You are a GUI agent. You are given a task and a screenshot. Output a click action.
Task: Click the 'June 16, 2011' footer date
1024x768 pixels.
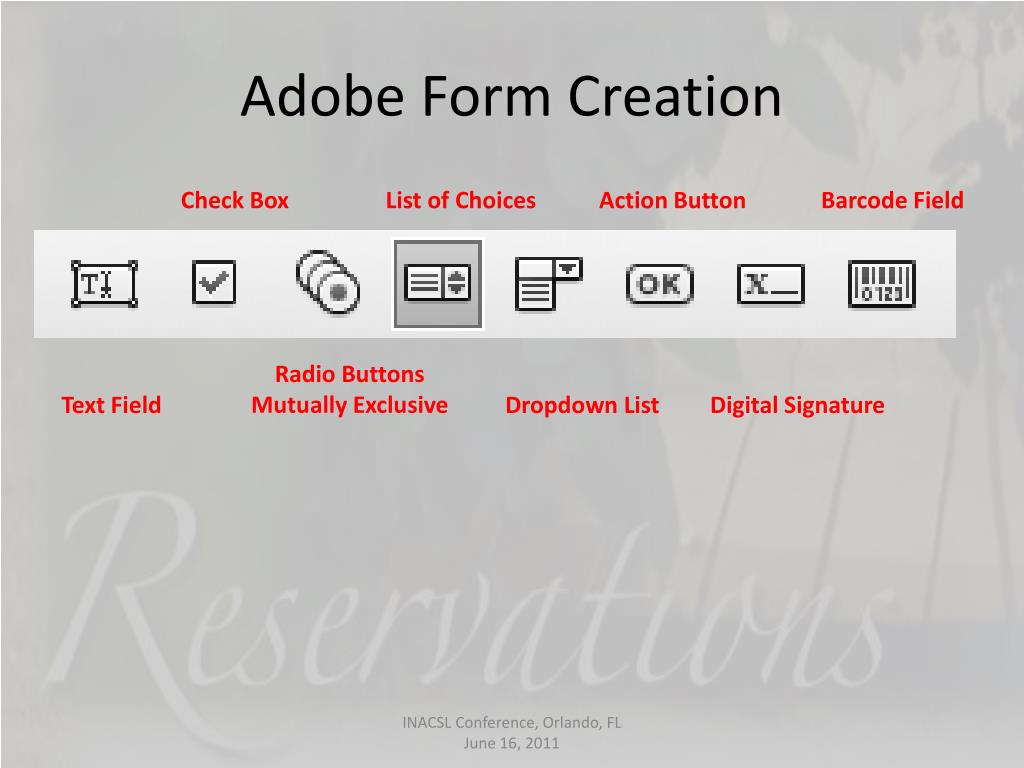[x=511, y=743]
